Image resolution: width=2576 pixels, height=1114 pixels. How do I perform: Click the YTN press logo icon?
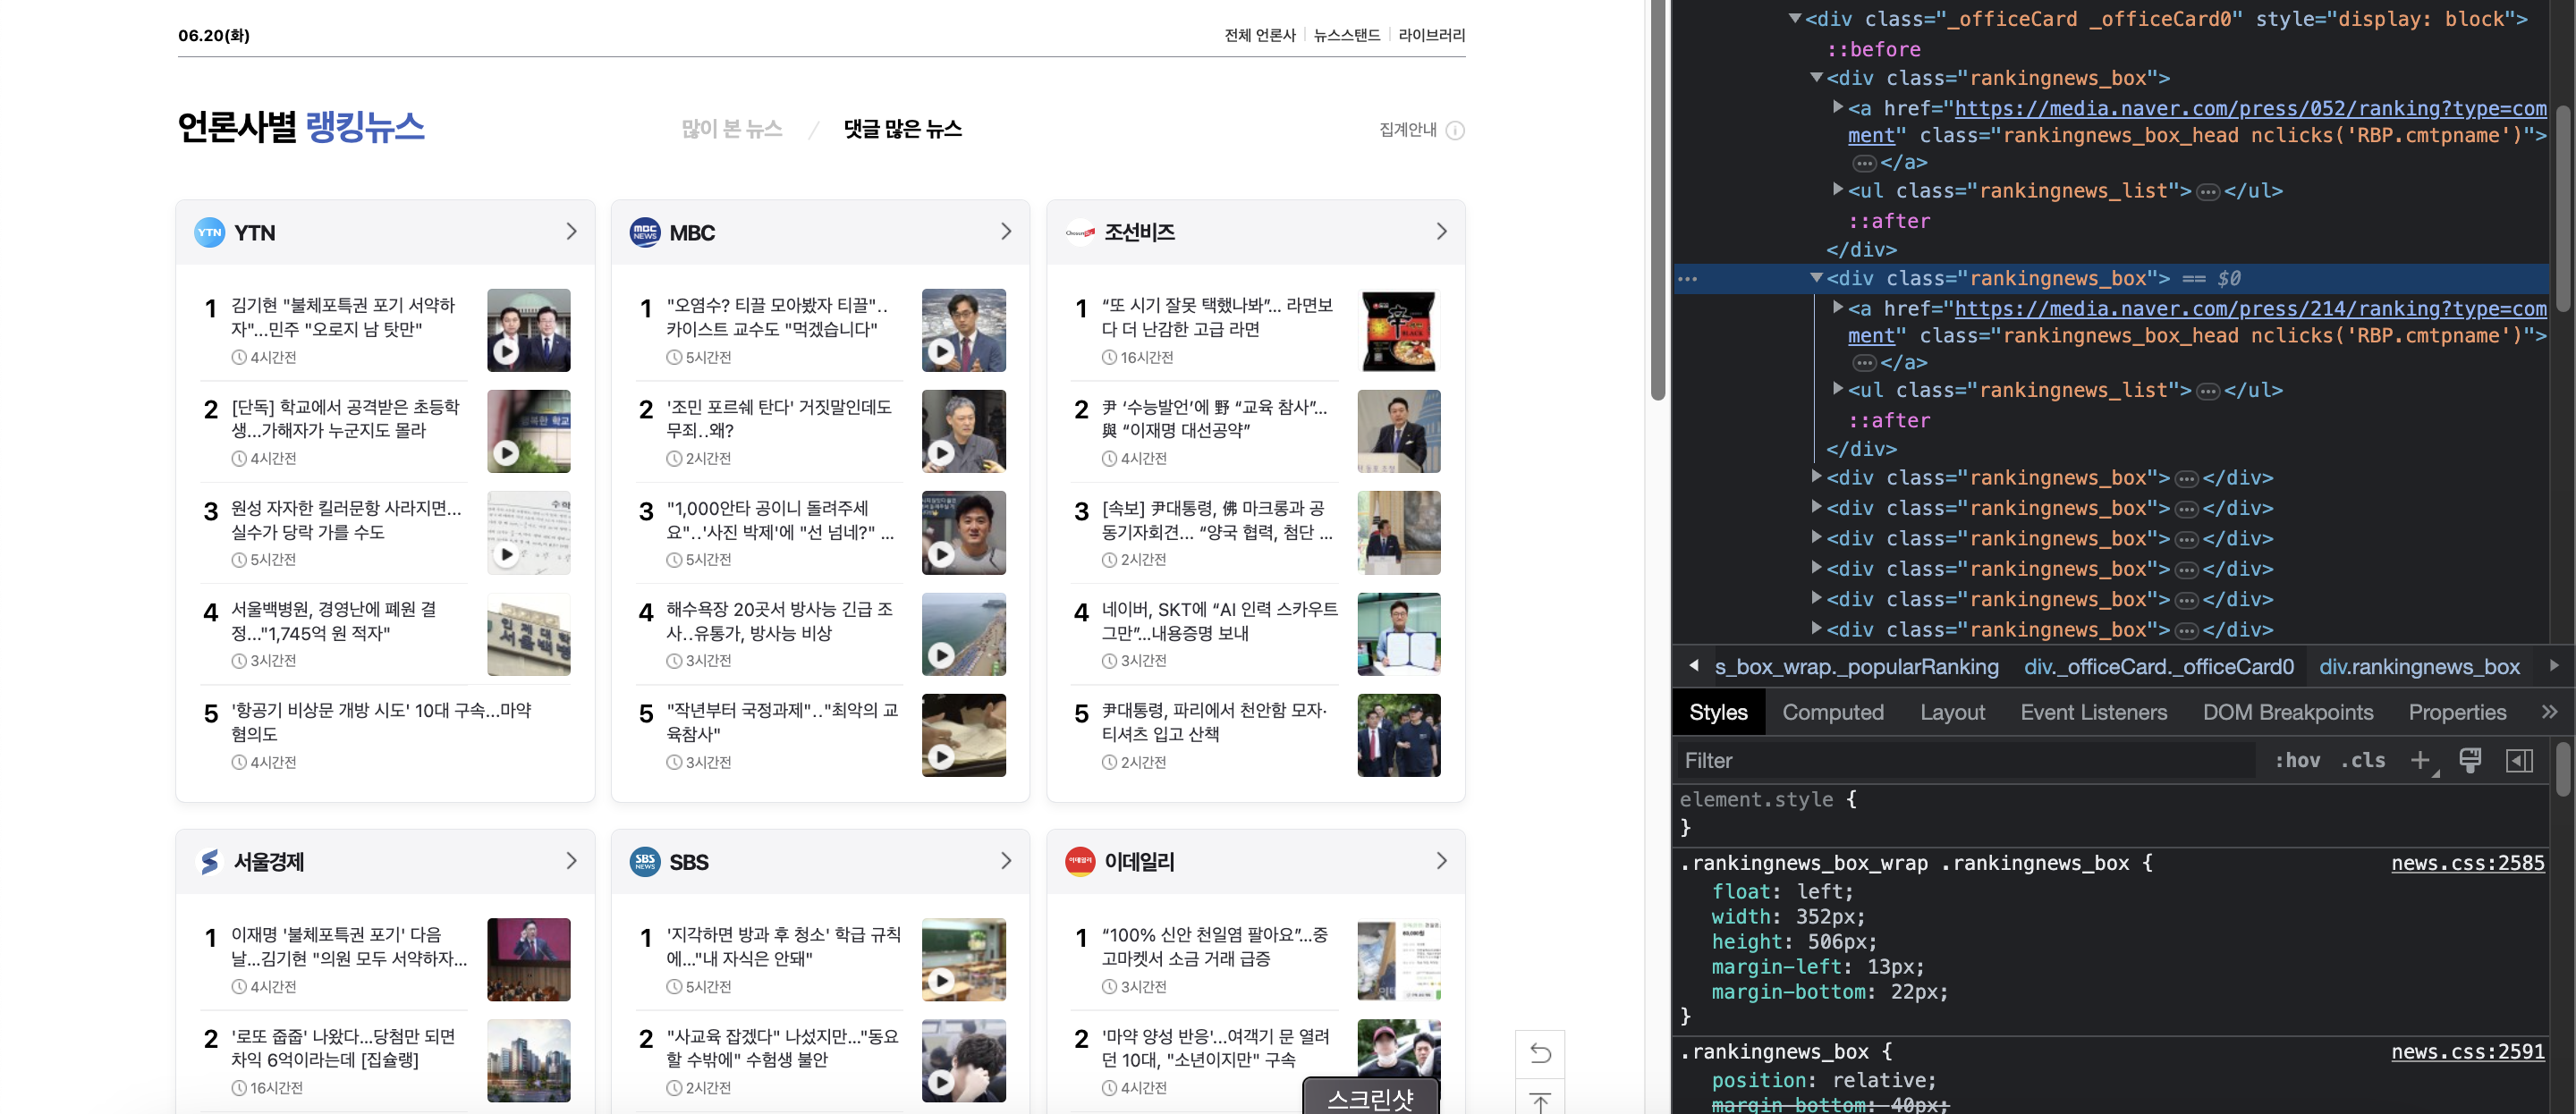tap(209, 232)
